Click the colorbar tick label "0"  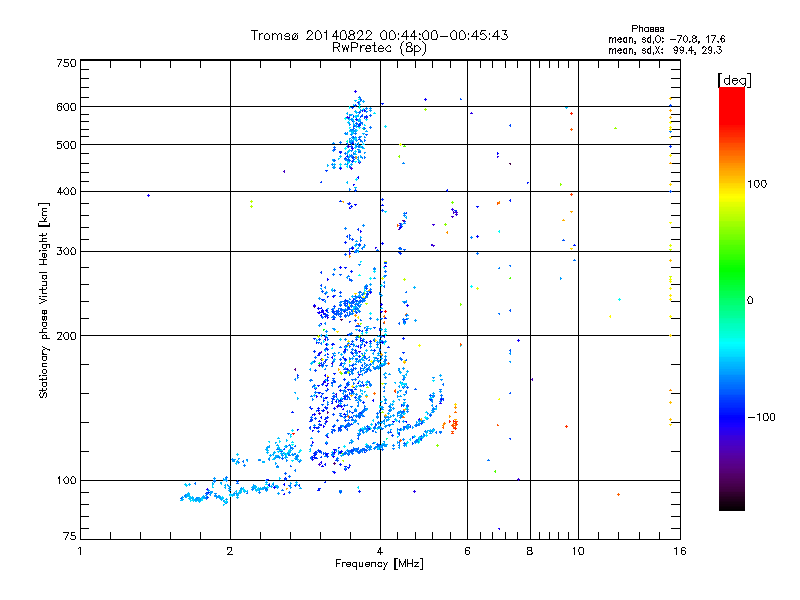pyautogui.click(x=750, y=301)
